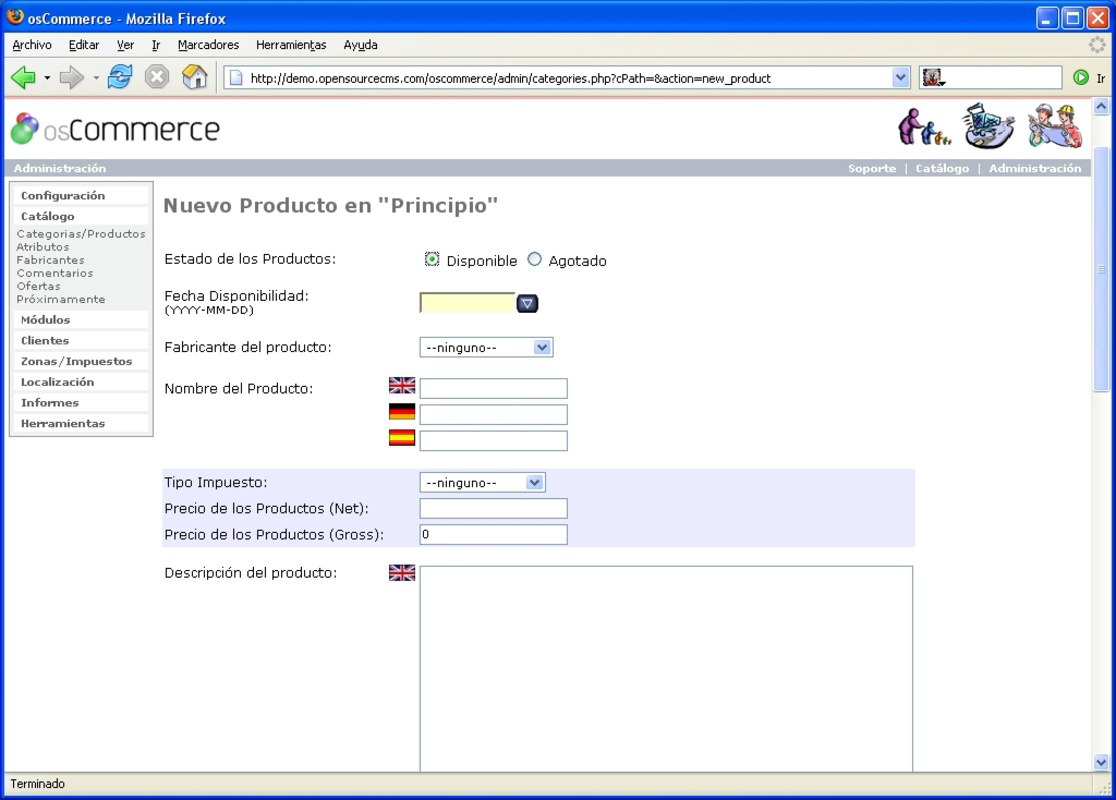Open the Herramientas menu in menu bar
Viewport: 1116px width, 800px height.
point(291,45)
